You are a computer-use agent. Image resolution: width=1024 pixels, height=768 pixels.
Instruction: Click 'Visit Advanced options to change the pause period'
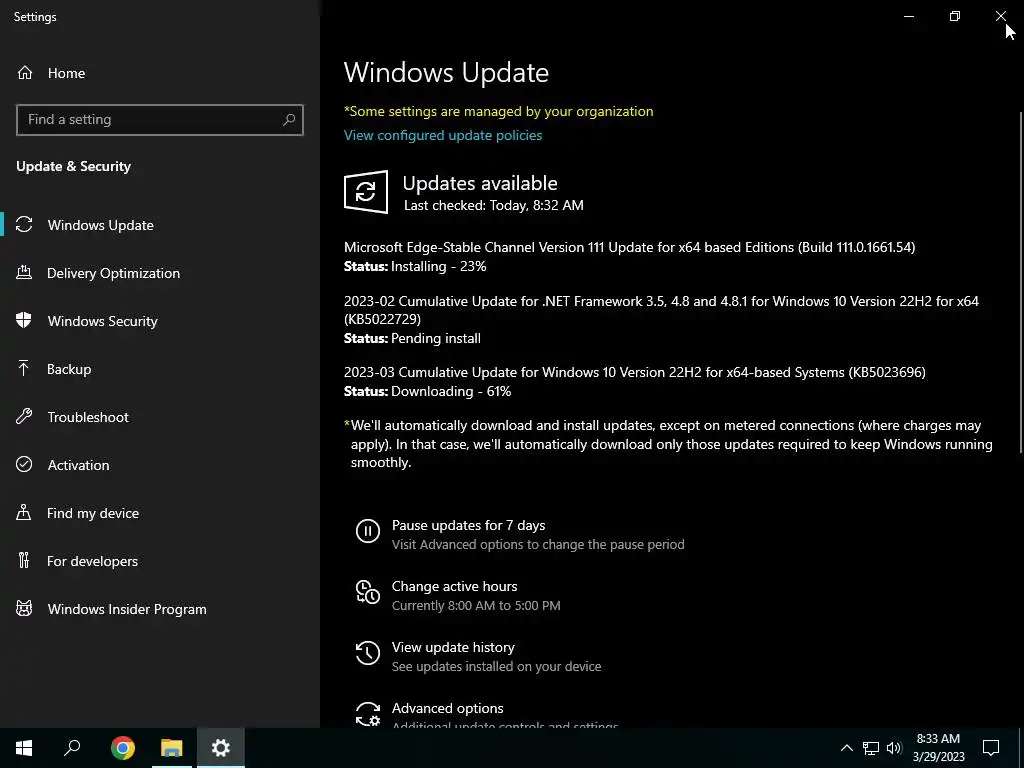tap(538, 545)
